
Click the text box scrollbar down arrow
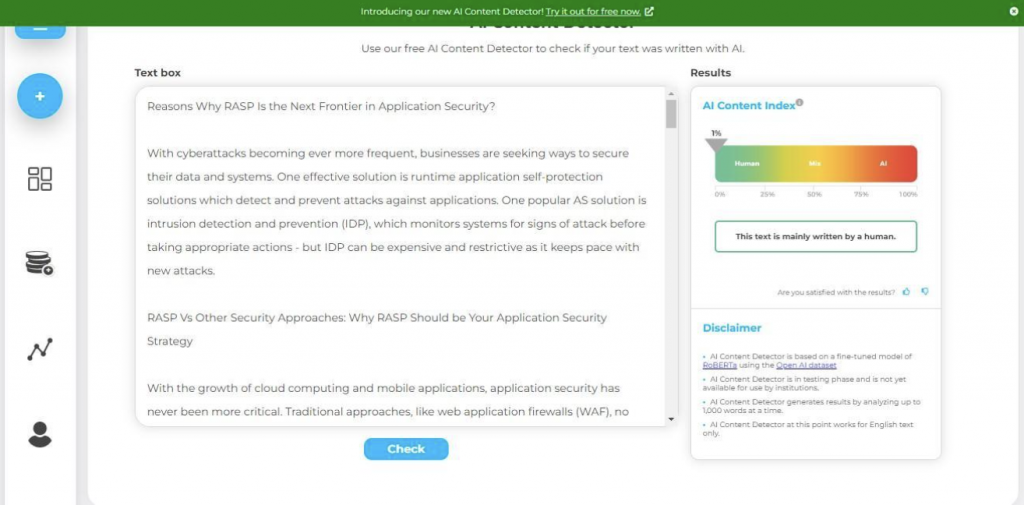point(671,419)
